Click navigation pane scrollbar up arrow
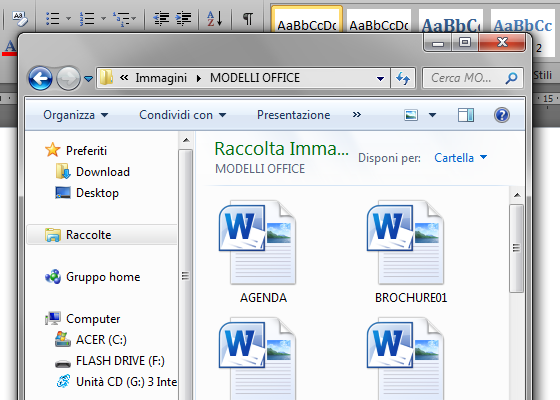 pyautogui.click(x=186, y=140)
